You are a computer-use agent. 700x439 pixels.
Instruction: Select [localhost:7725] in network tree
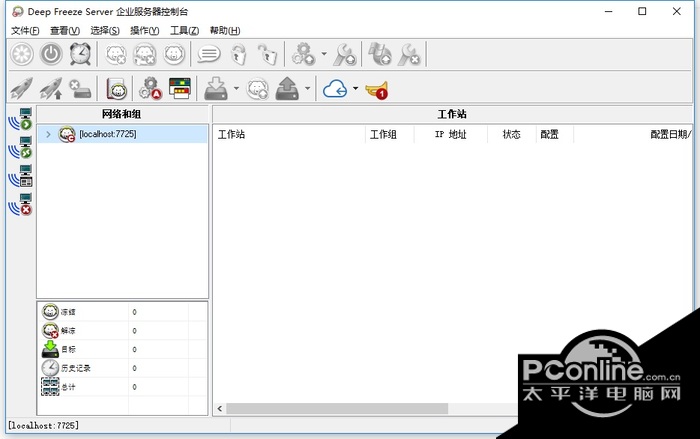click(x=108, y=134)
